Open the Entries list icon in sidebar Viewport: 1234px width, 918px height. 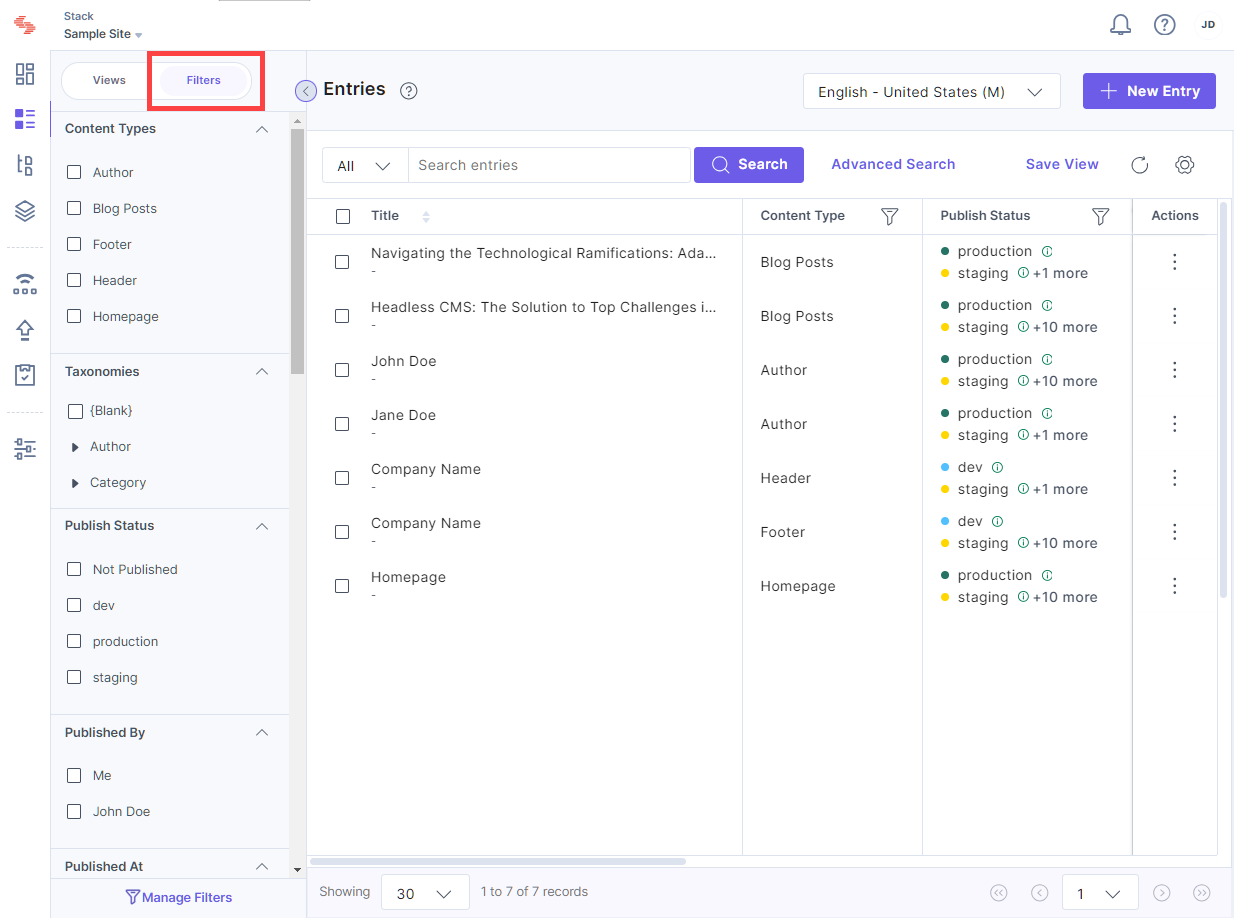click(25, 119)
